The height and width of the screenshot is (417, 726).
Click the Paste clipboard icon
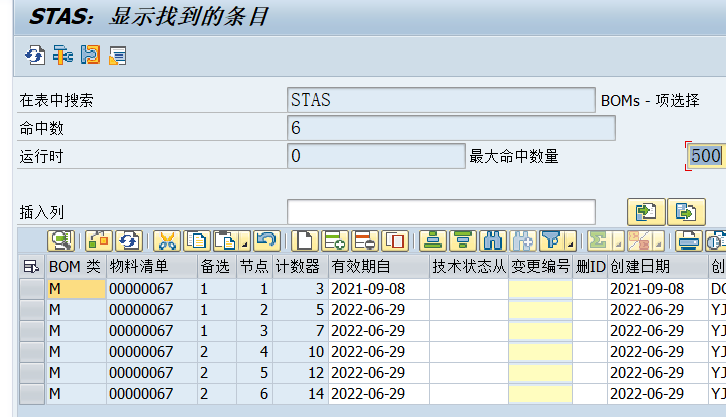pyautogui.click(x=226, y=241)
